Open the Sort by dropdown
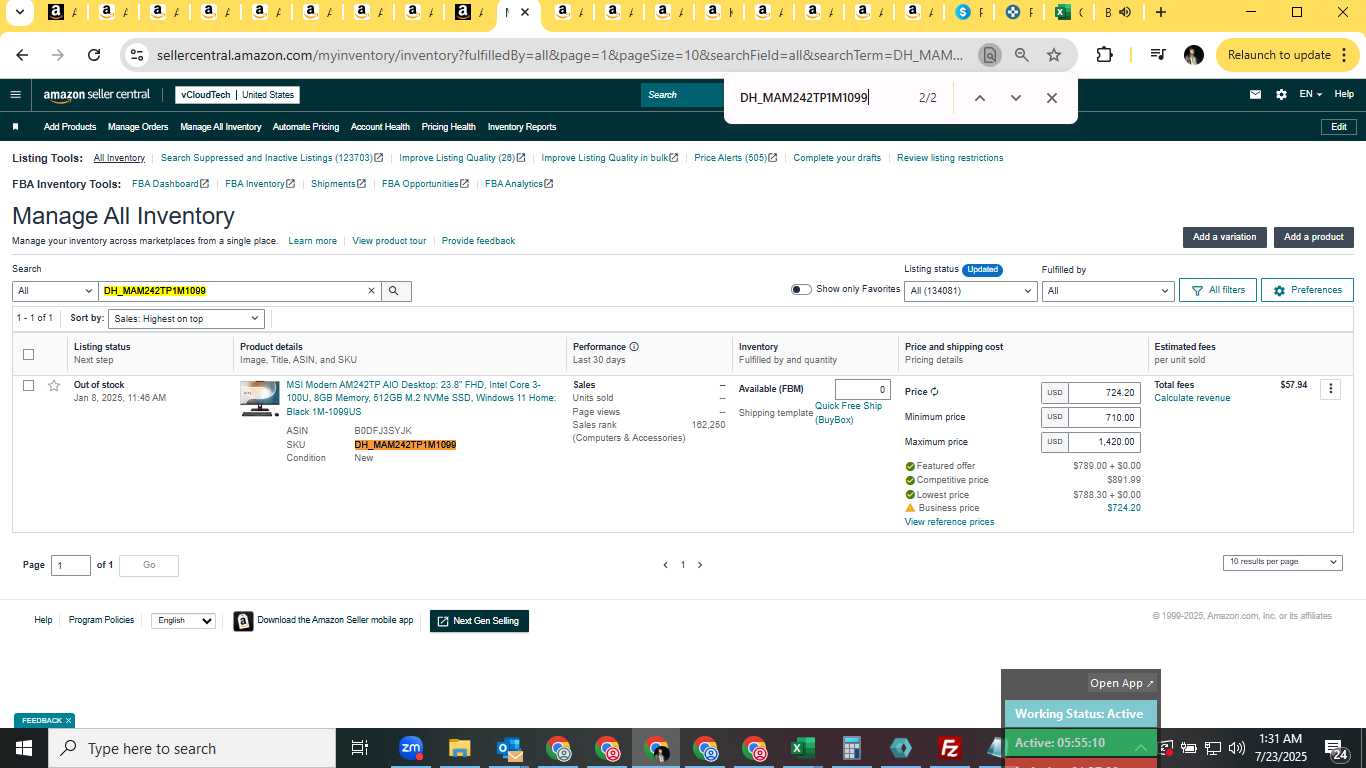Image resolution: width=1366 pixels, height=768 pixels. click(186, 319)
